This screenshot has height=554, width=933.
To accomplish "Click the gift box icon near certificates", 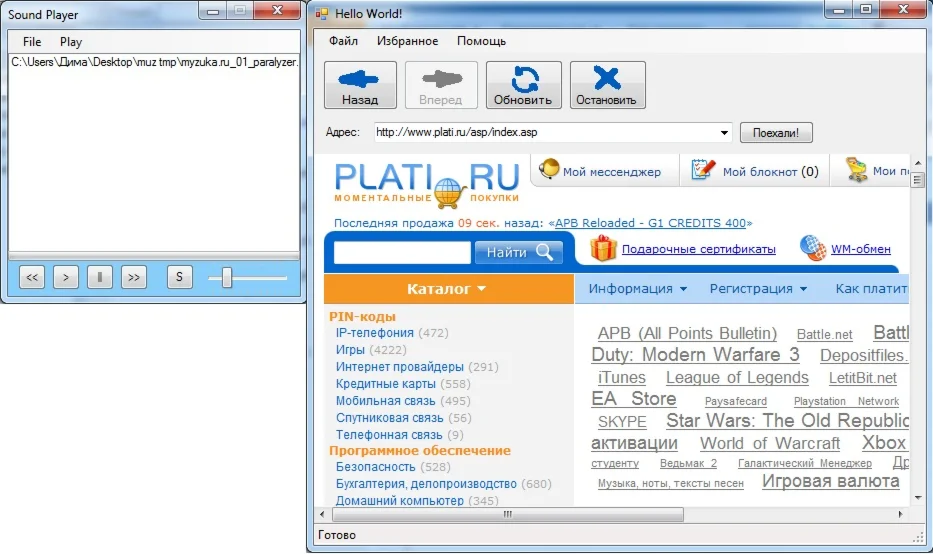I will tap(603, 248).
